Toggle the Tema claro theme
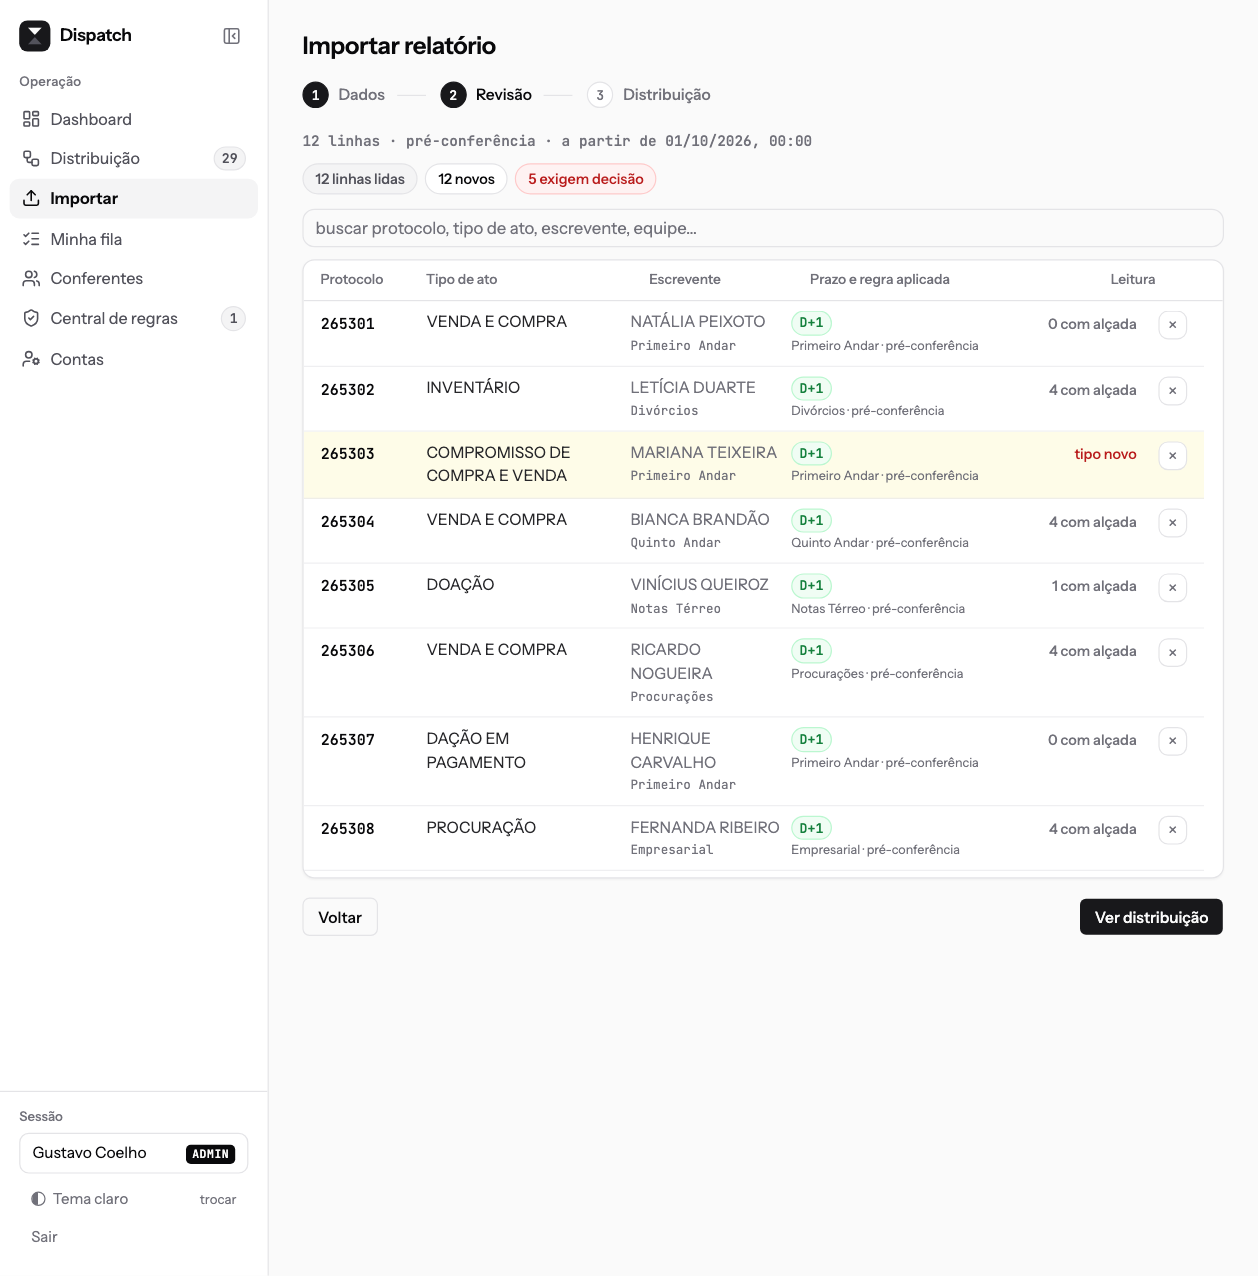 click(80, 1199)
